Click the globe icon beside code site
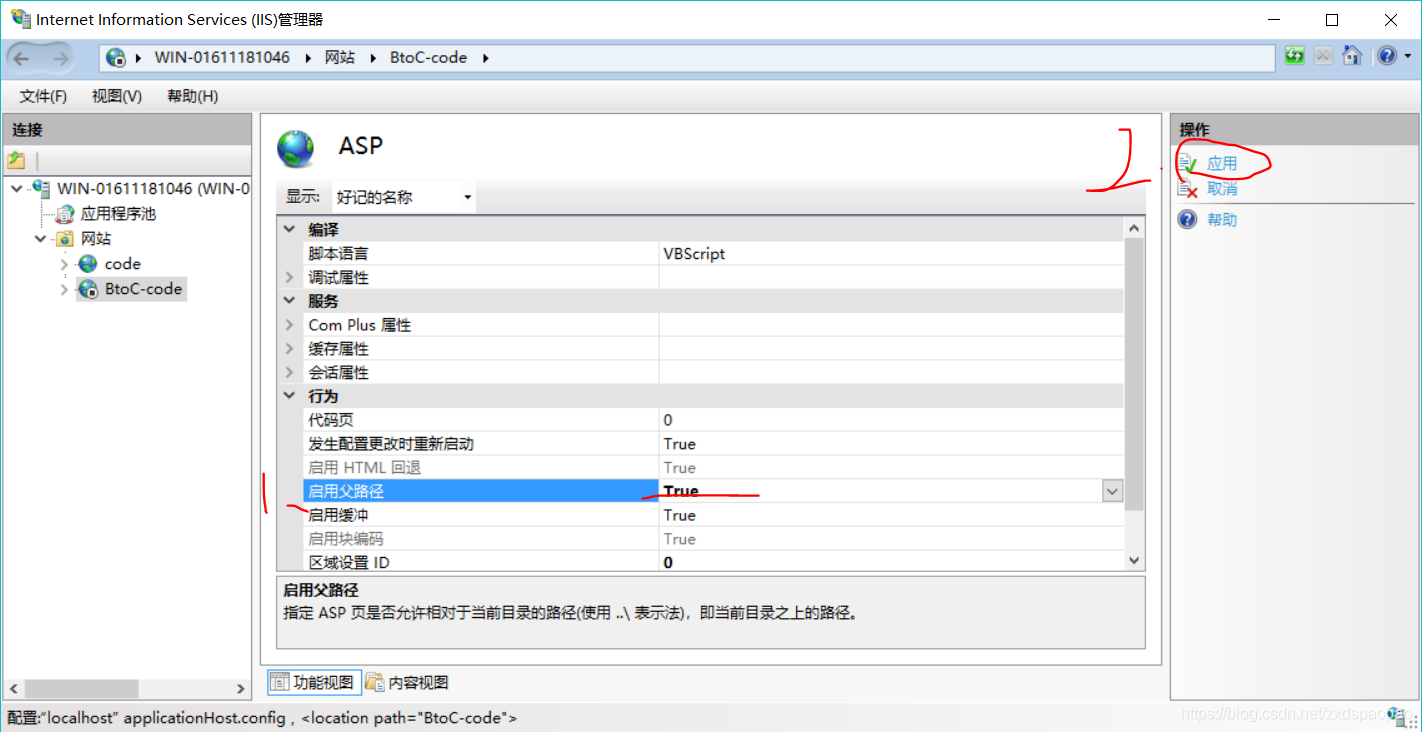The image size is (1422, 732). pyautogui.click(x=88, y=264)
